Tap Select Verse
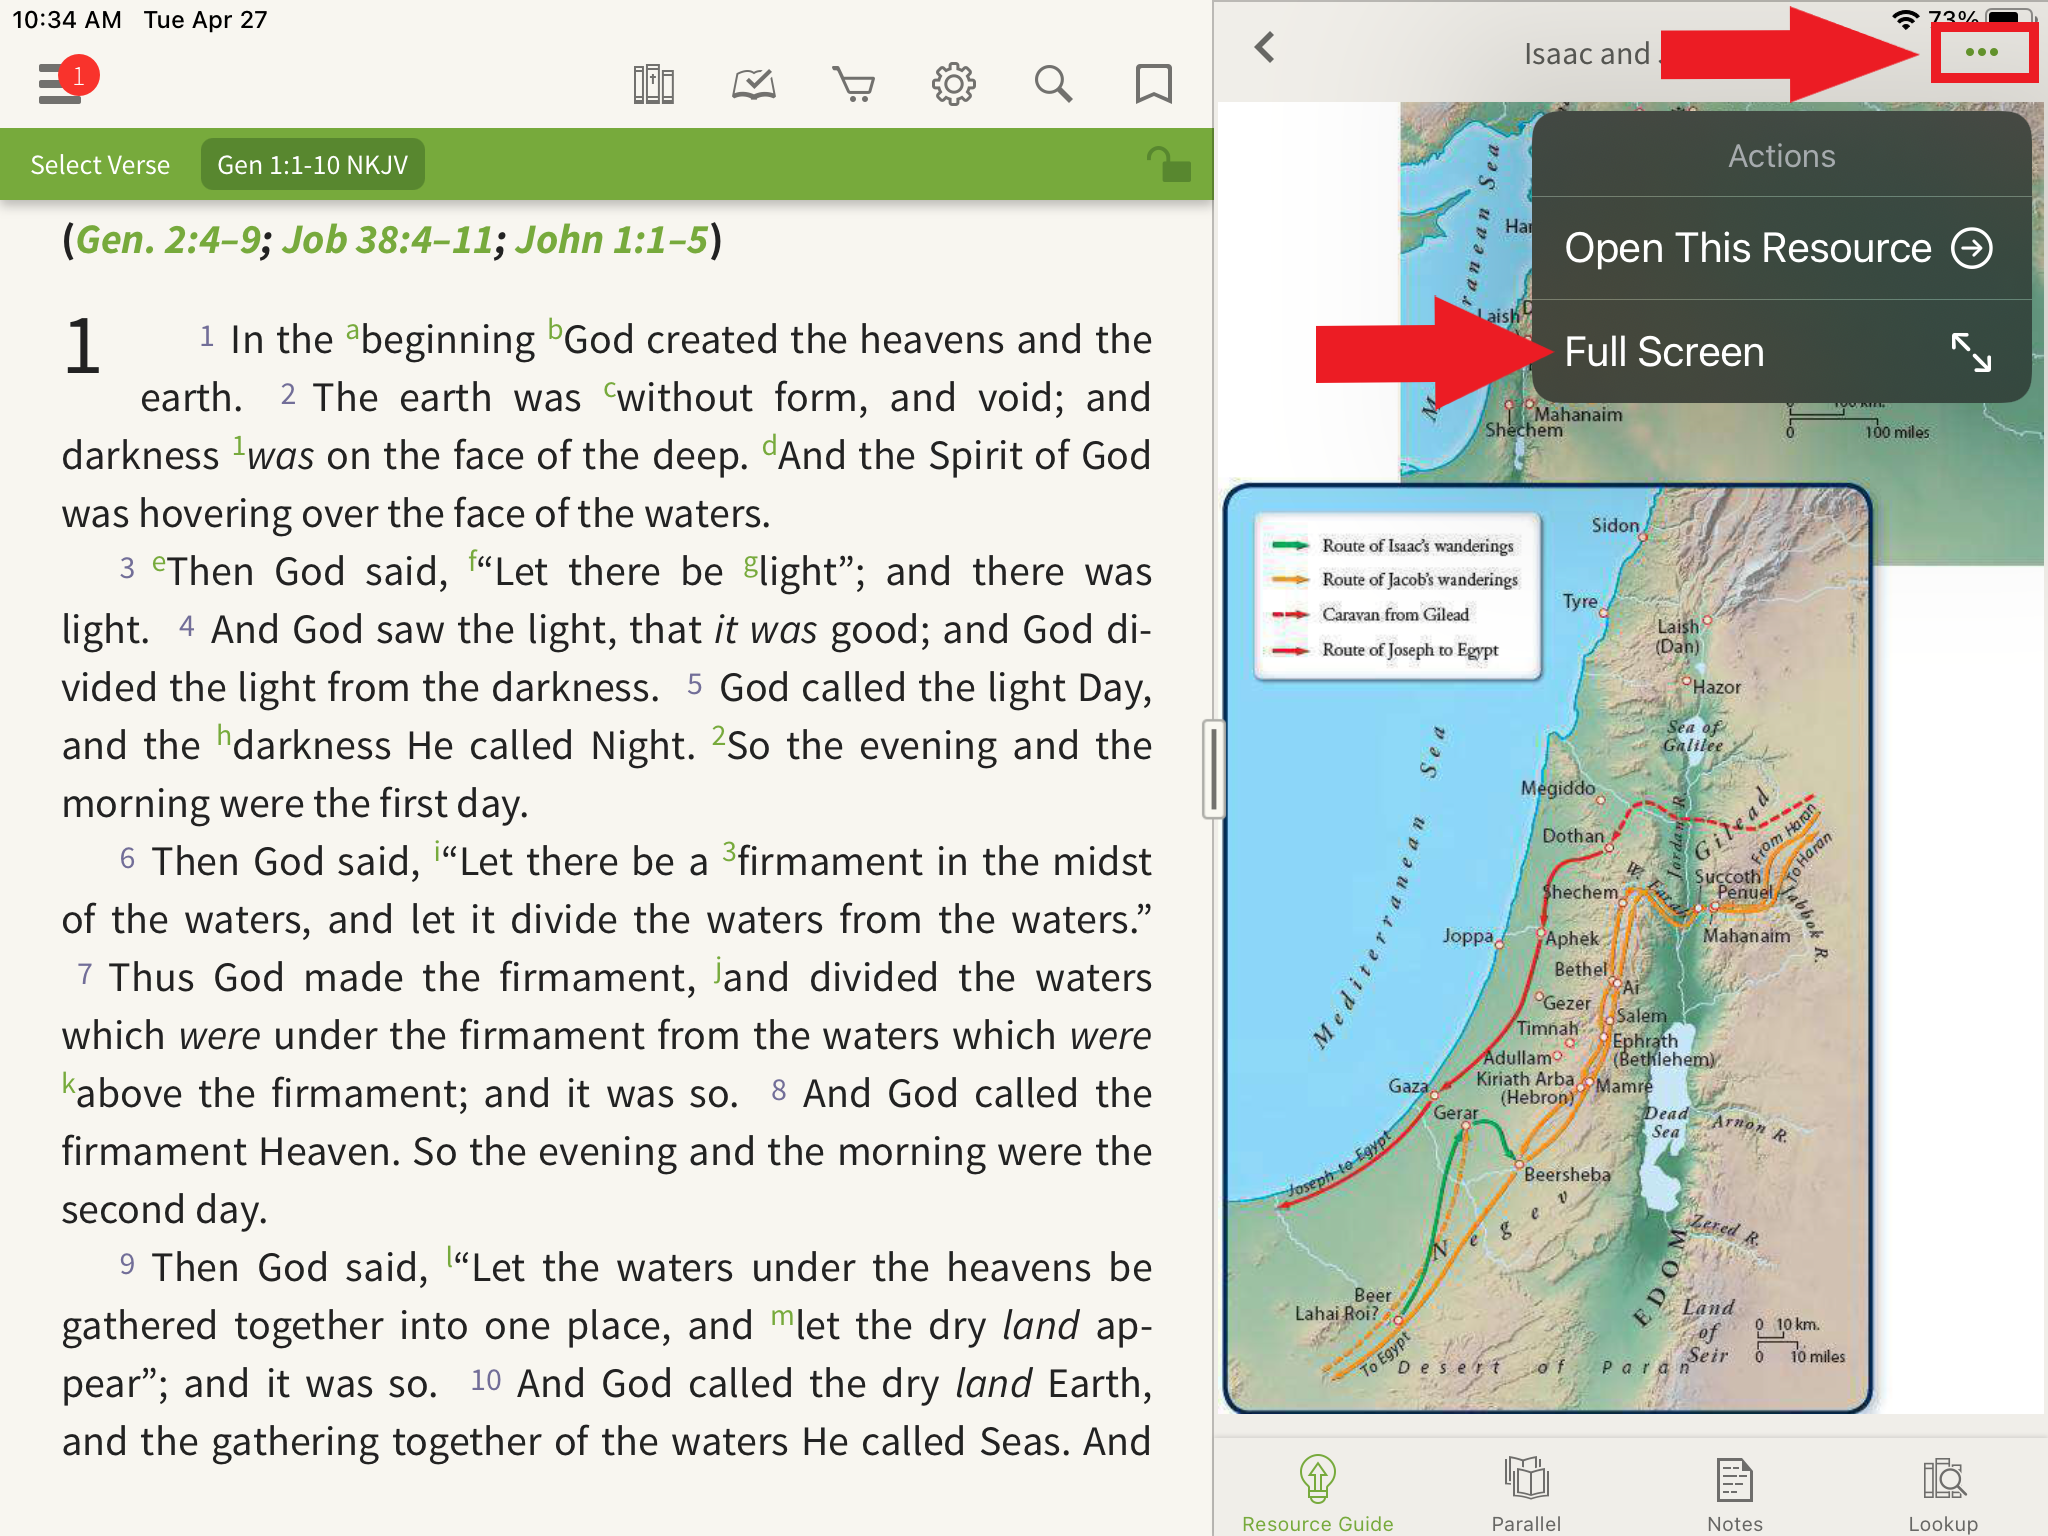The width and height of the screenshot is (2048, 1536). (100, 165)
